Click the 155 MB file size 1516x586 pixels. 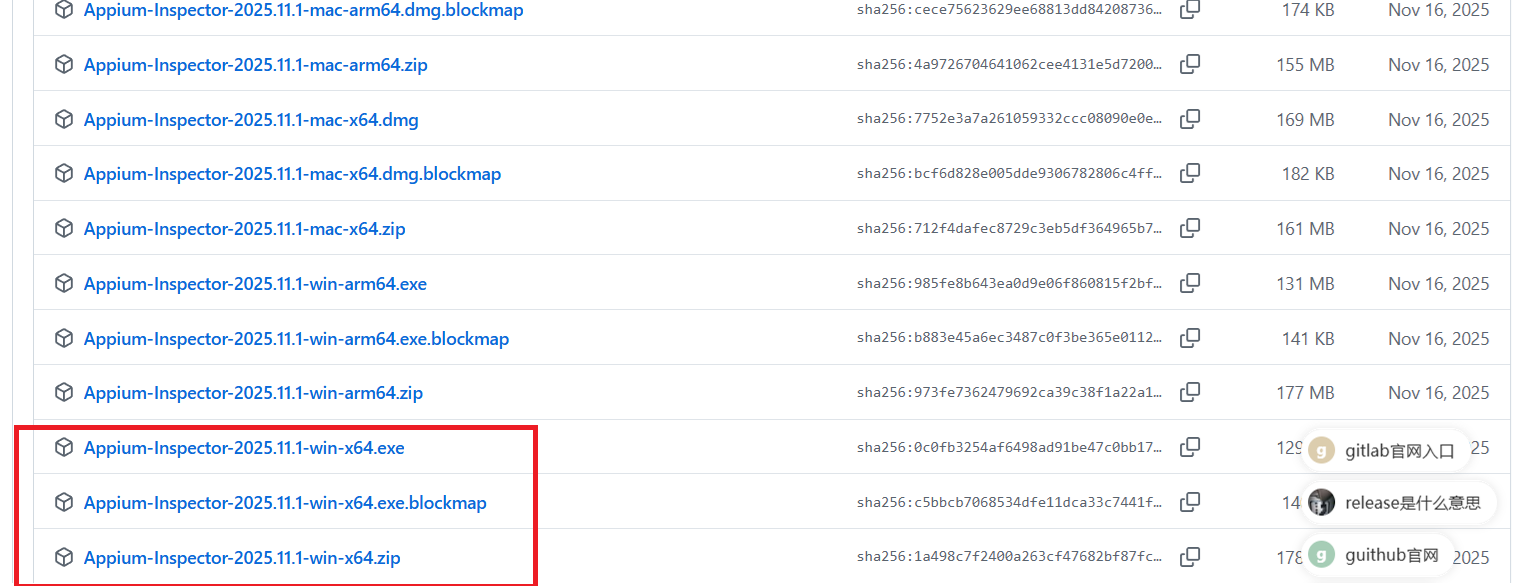click(x=1305, y=64)
